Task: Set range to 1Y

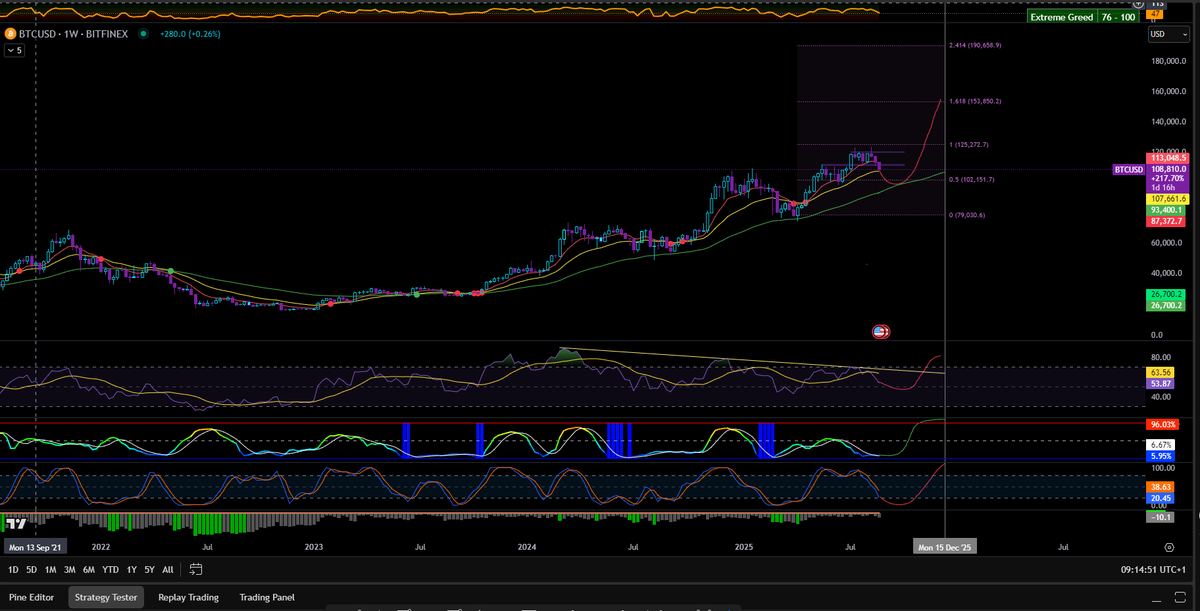Action: [x=131, y=569]
